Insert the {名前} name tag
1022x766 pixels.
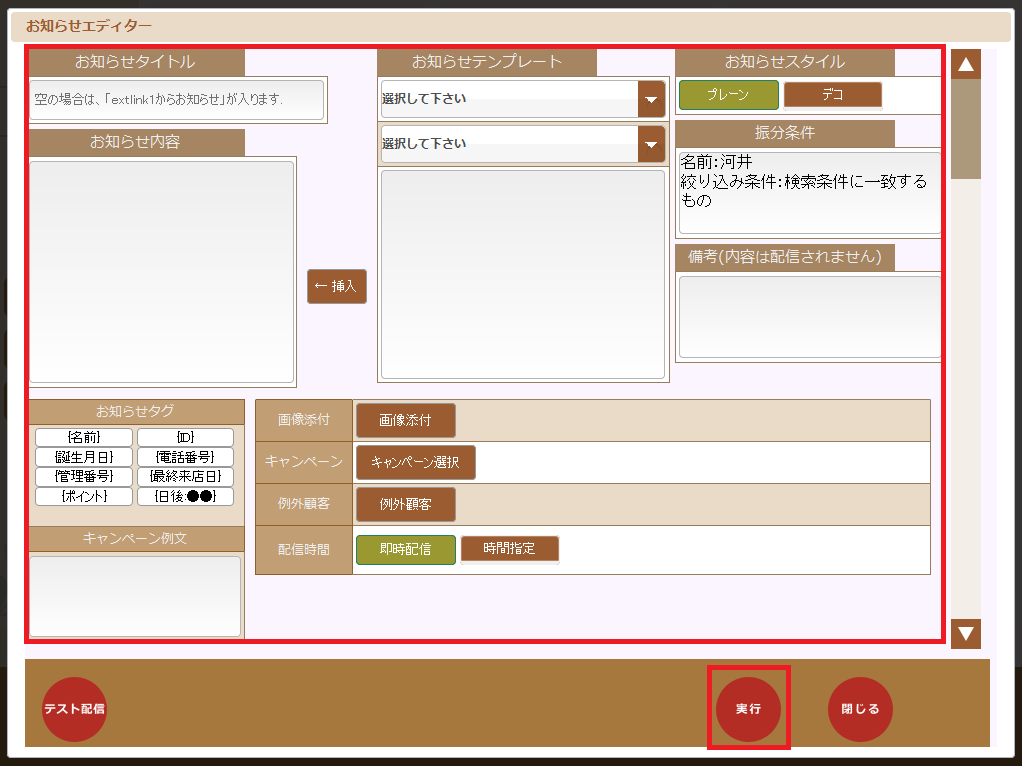[x=83, y=437]
